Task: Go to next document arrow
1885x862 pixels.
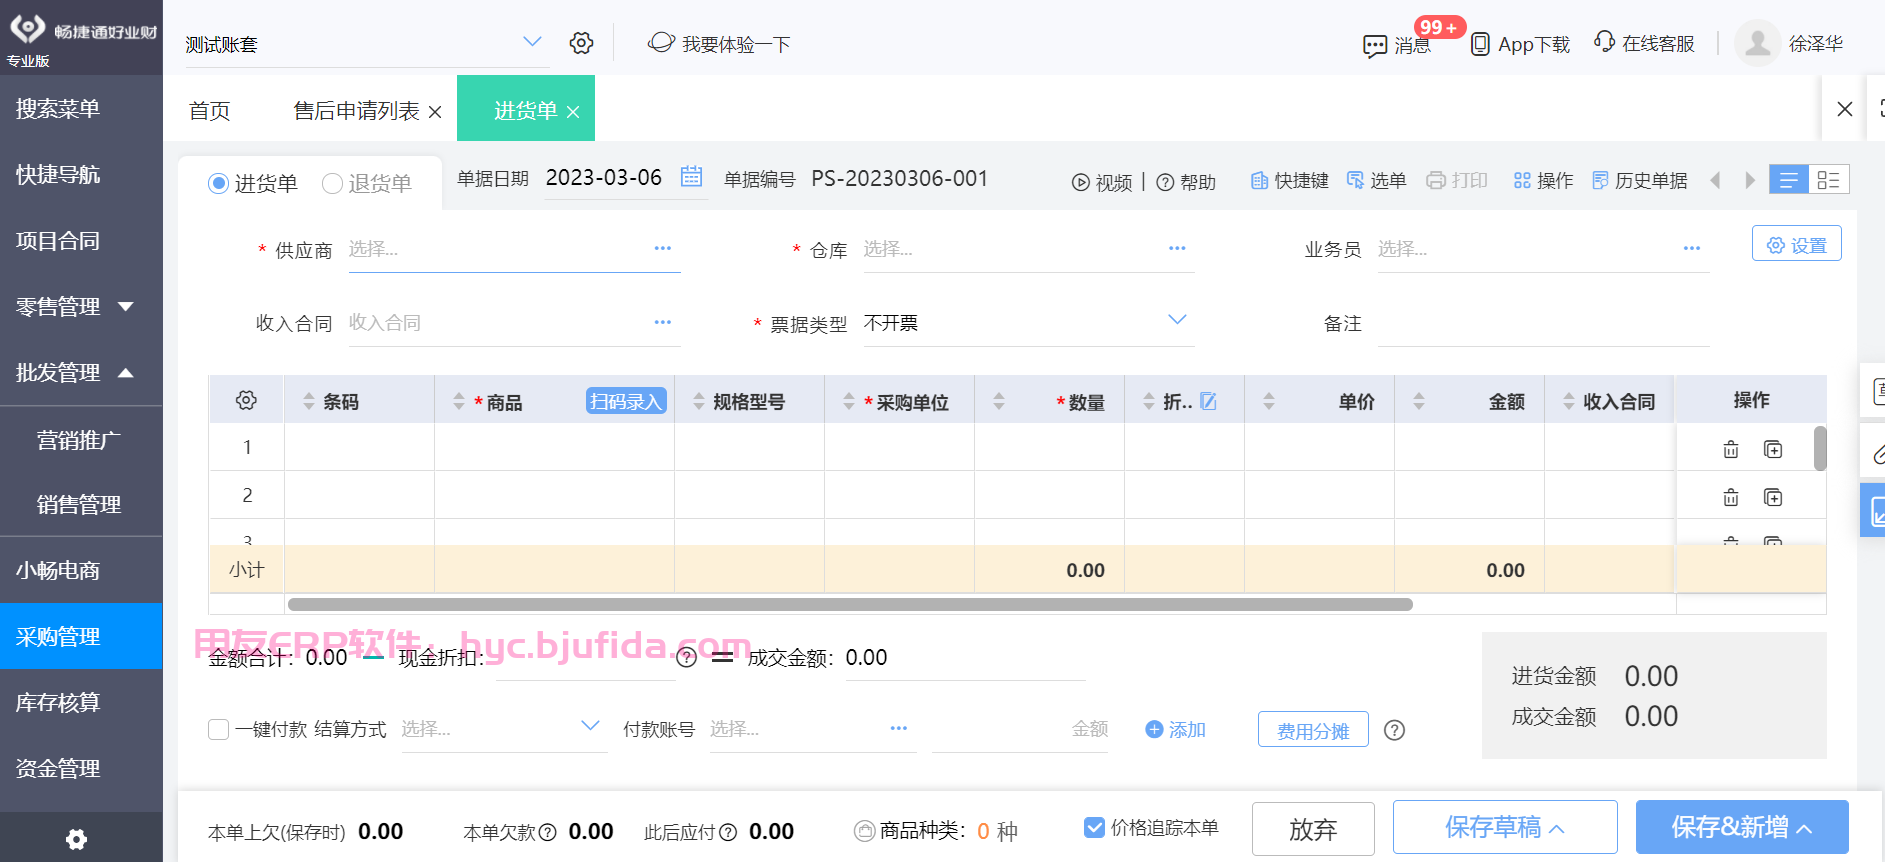Action: (x=1750, y=180)
